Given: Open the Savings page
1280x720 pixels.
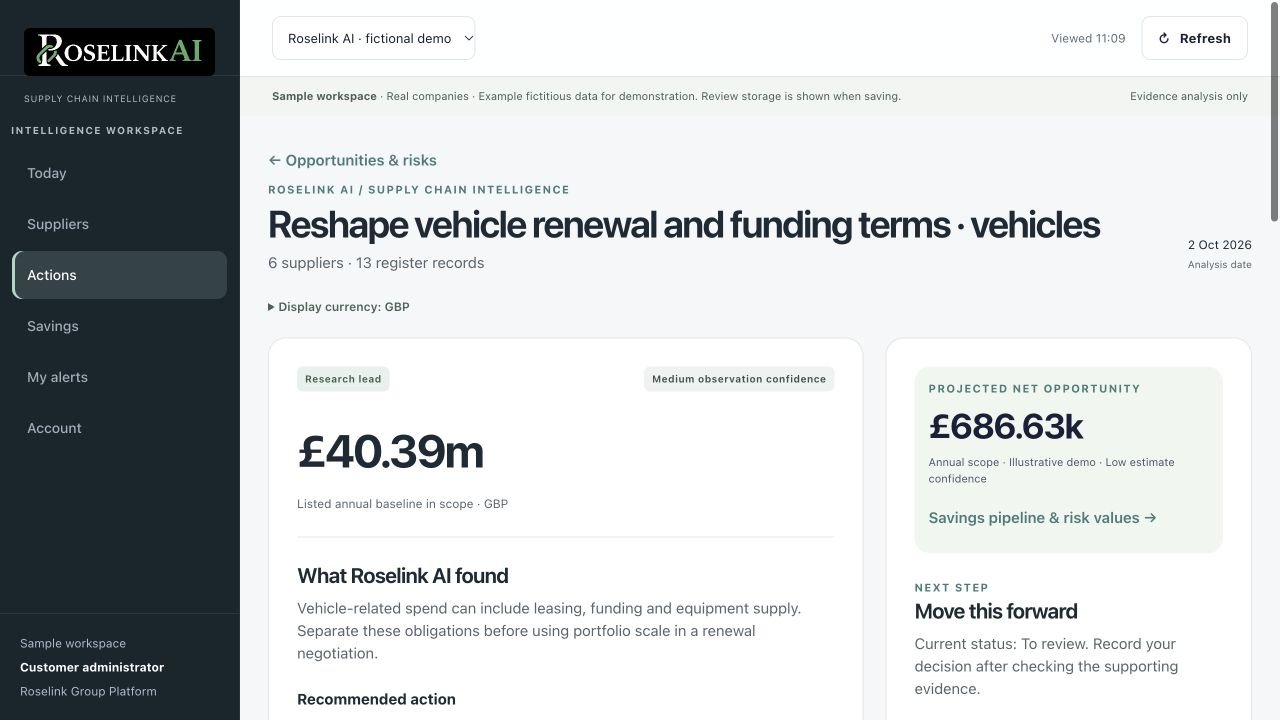Looking at the screenshot, I should click(x=119, y=326).
